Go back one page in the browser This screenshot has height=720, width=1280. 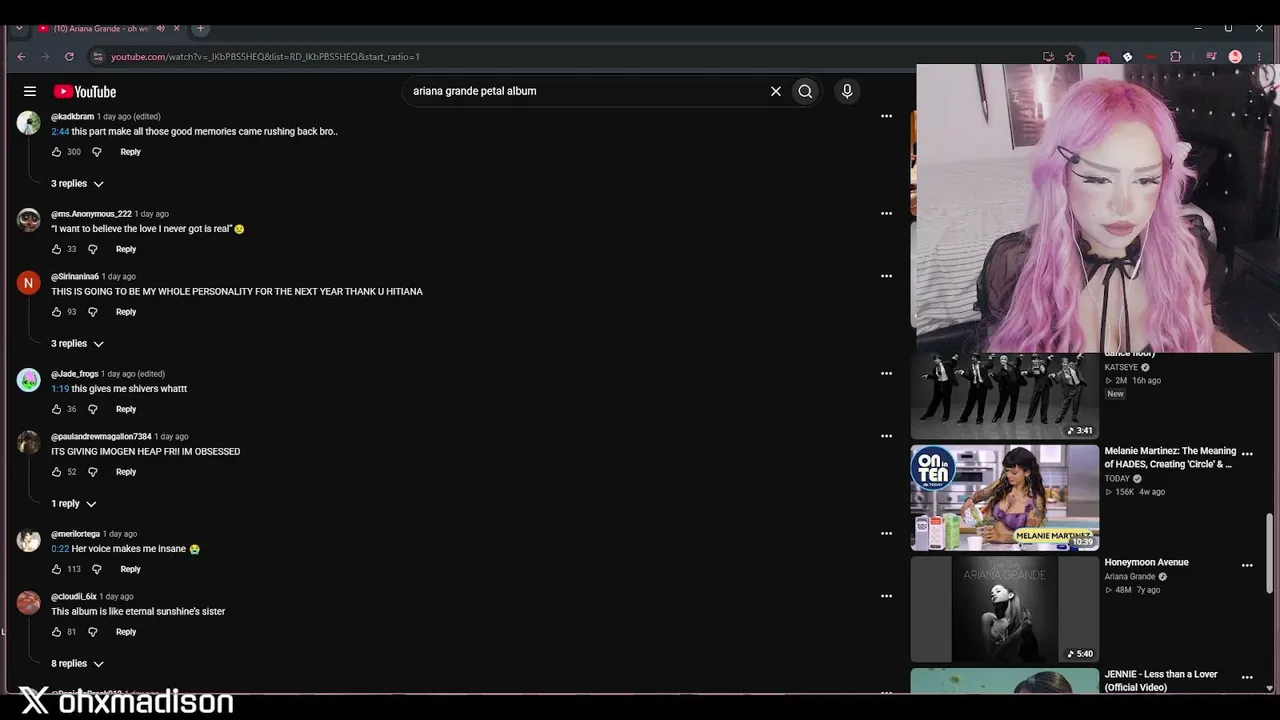pyautogui.click(x=21, y=57)
